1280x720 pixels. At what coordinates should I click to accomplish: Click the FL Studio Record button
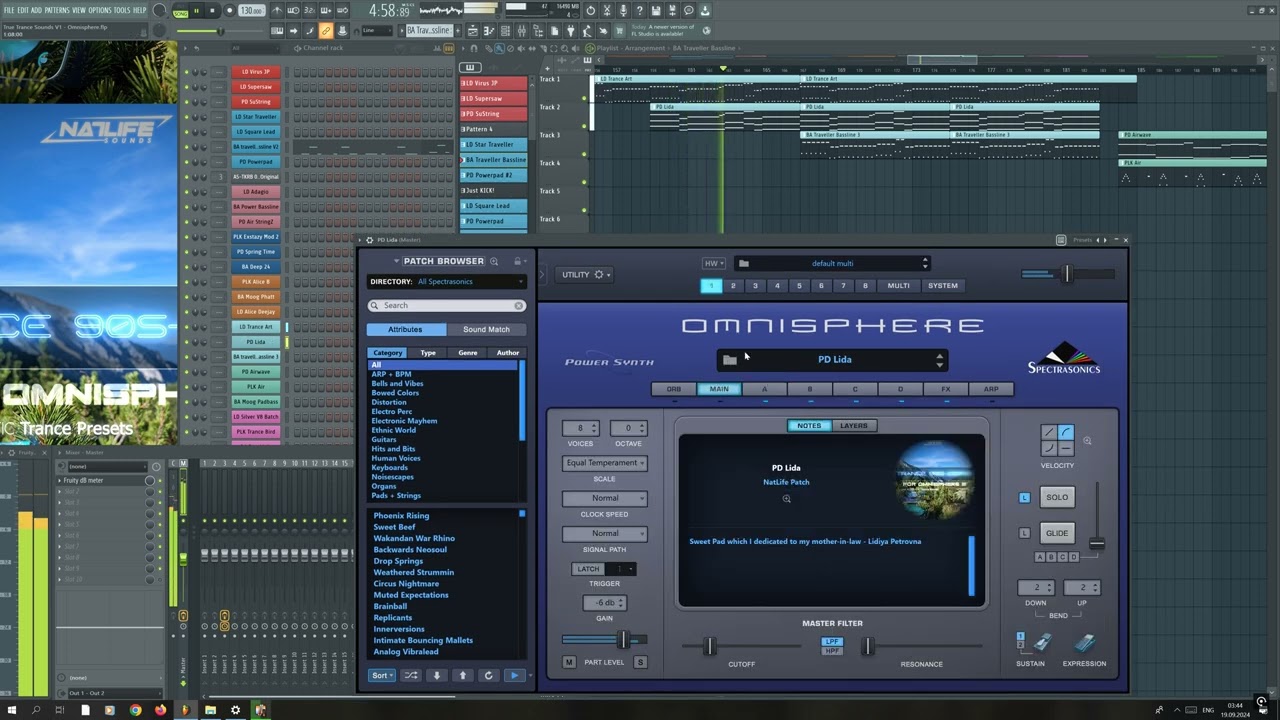point(228,11)
